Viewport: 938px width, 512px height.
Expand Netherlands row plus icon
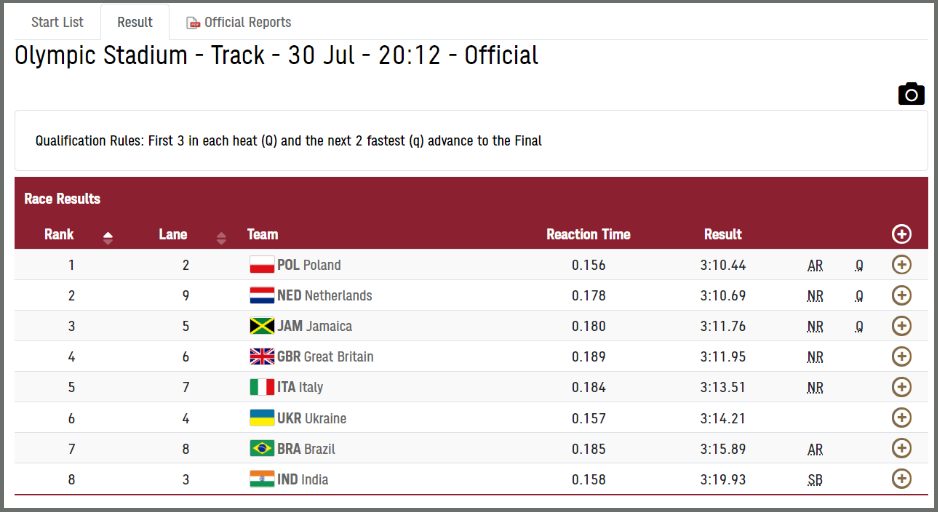(902, 295)
